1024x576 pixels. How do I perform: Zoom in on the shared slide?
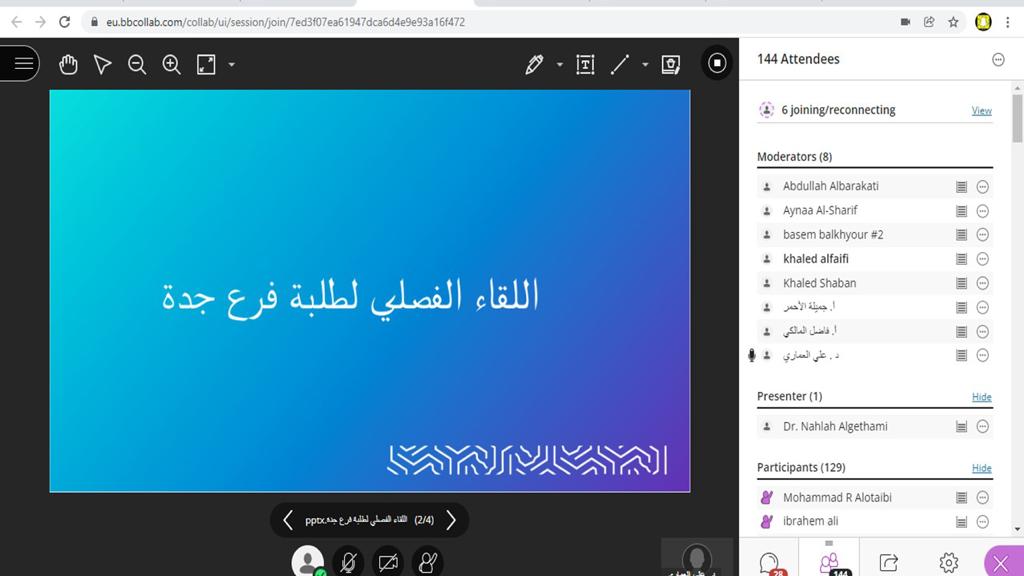(172, 65)
